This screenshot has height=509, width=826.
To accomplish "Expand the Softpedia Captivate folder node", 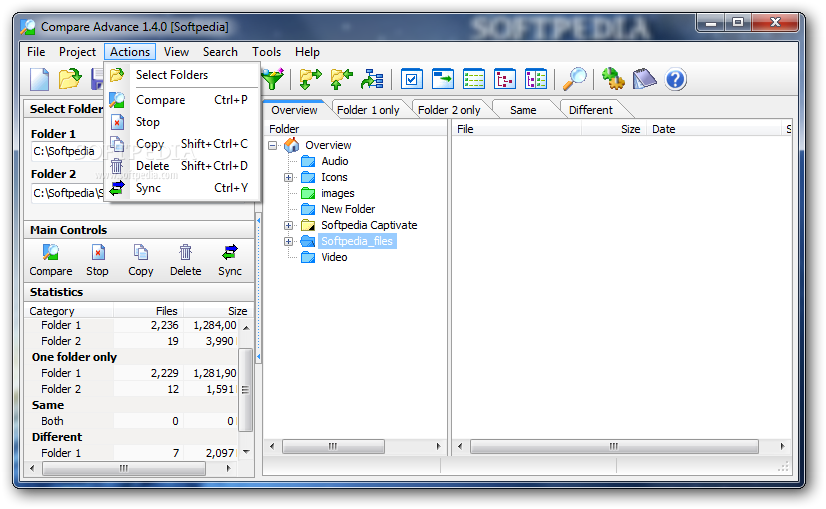I will tap(288, 226).
